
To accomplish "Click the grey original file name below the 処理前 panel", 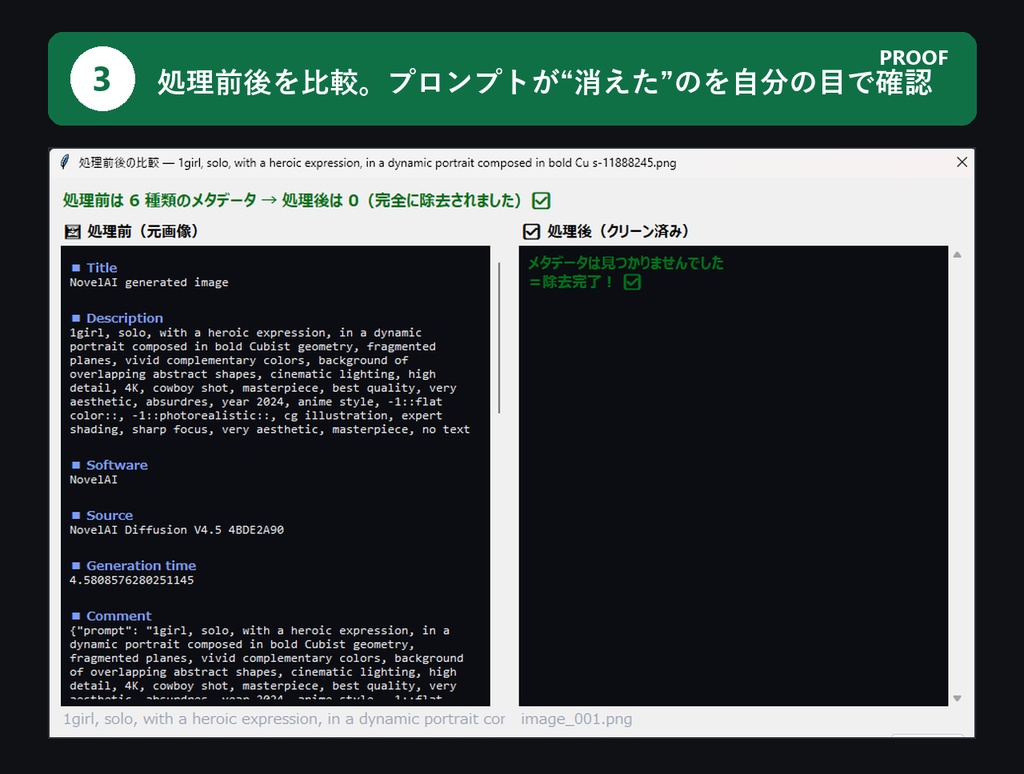I will [284, 719].
